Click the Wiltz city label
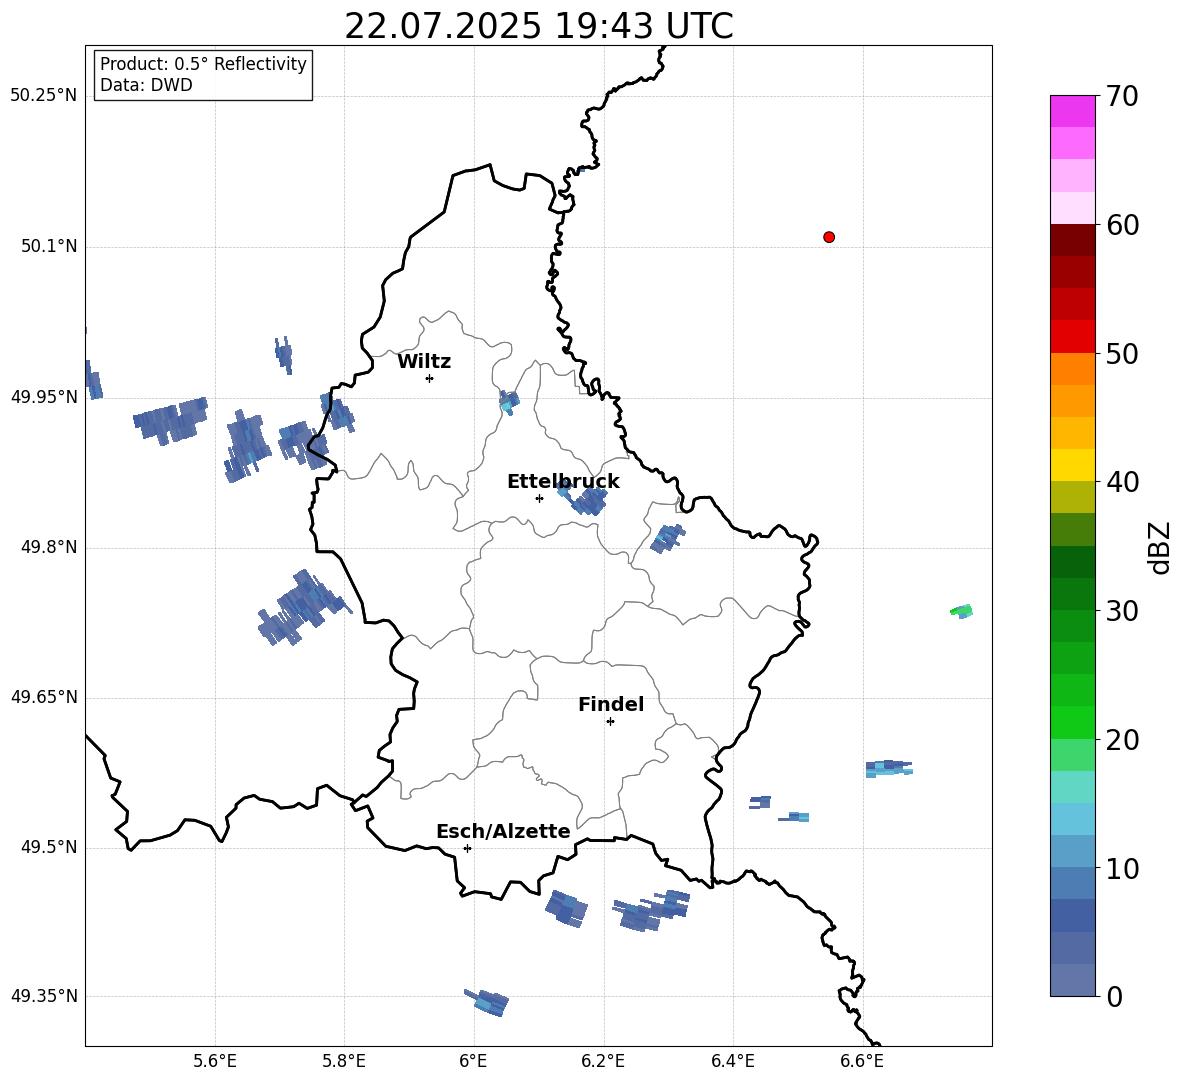The width and height of the screenshot is (1184, 1081). [424, 362]
